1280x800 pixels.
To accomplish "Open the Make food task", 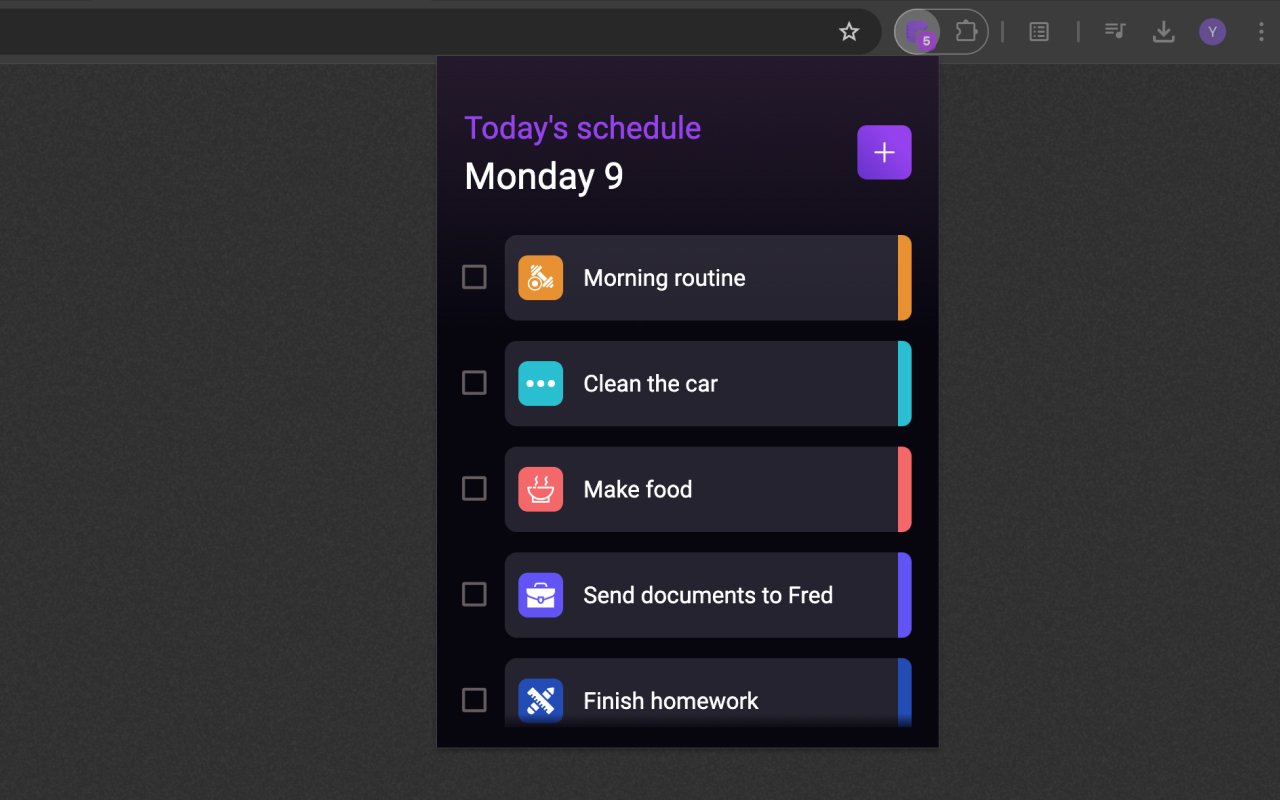I will tap(708, 489).
